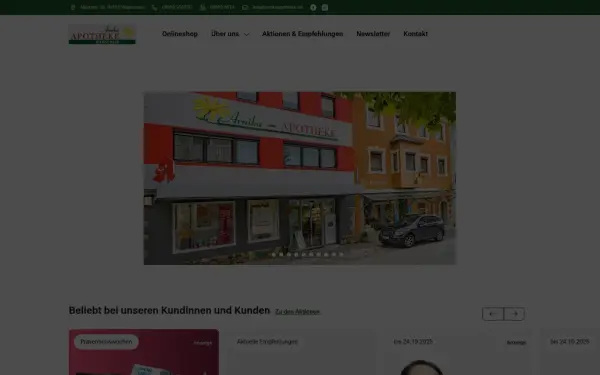Select the first carousel dot on the slider
This screenshot has height=375, width=600.
[274, 254]
